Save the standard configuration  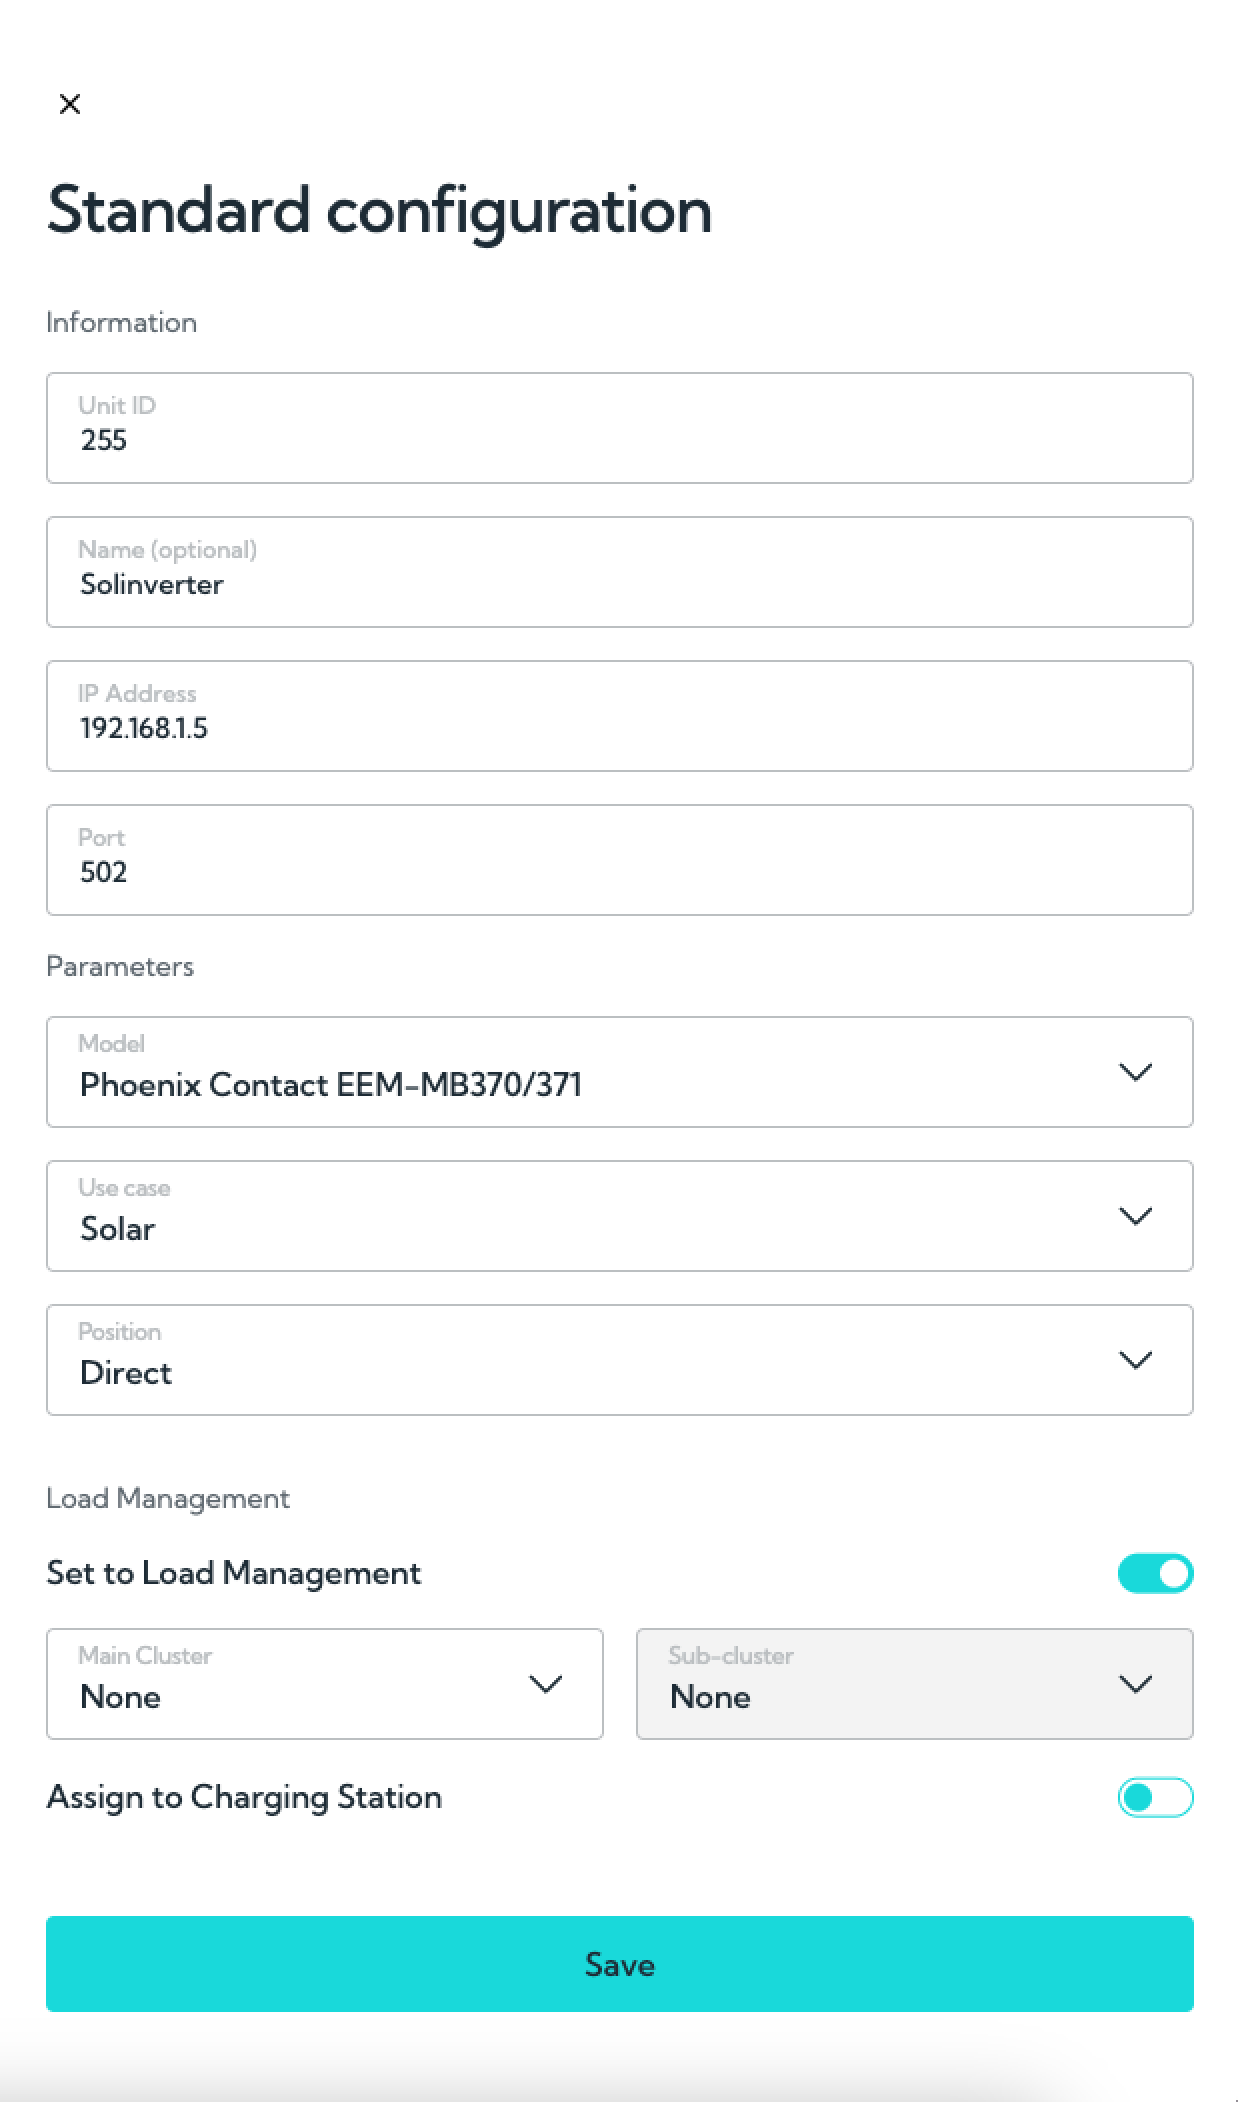pos(620,1964)
